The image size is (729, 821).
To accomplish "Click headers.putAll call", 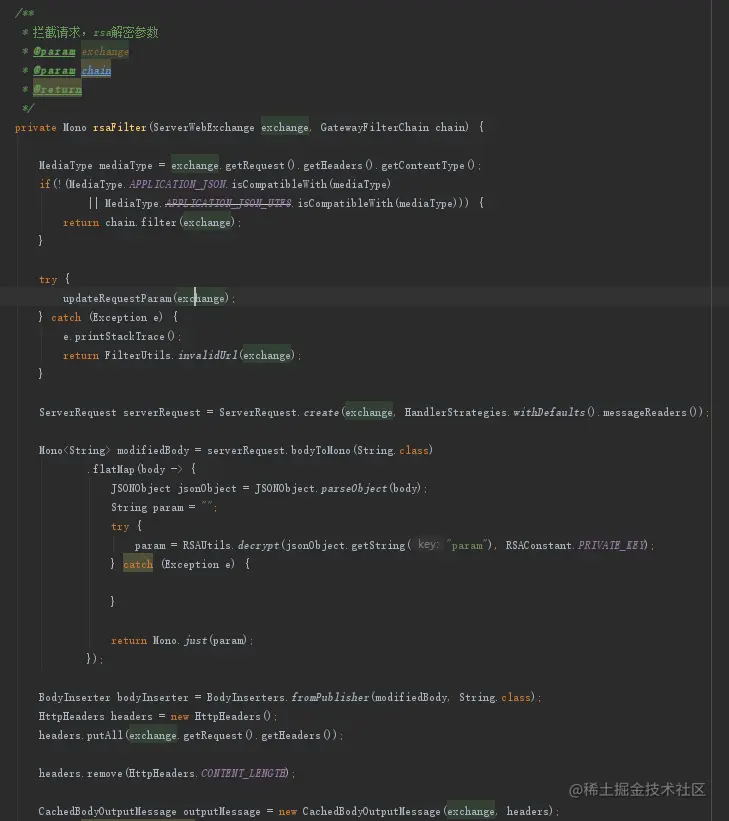I will [x=80, y=735].
